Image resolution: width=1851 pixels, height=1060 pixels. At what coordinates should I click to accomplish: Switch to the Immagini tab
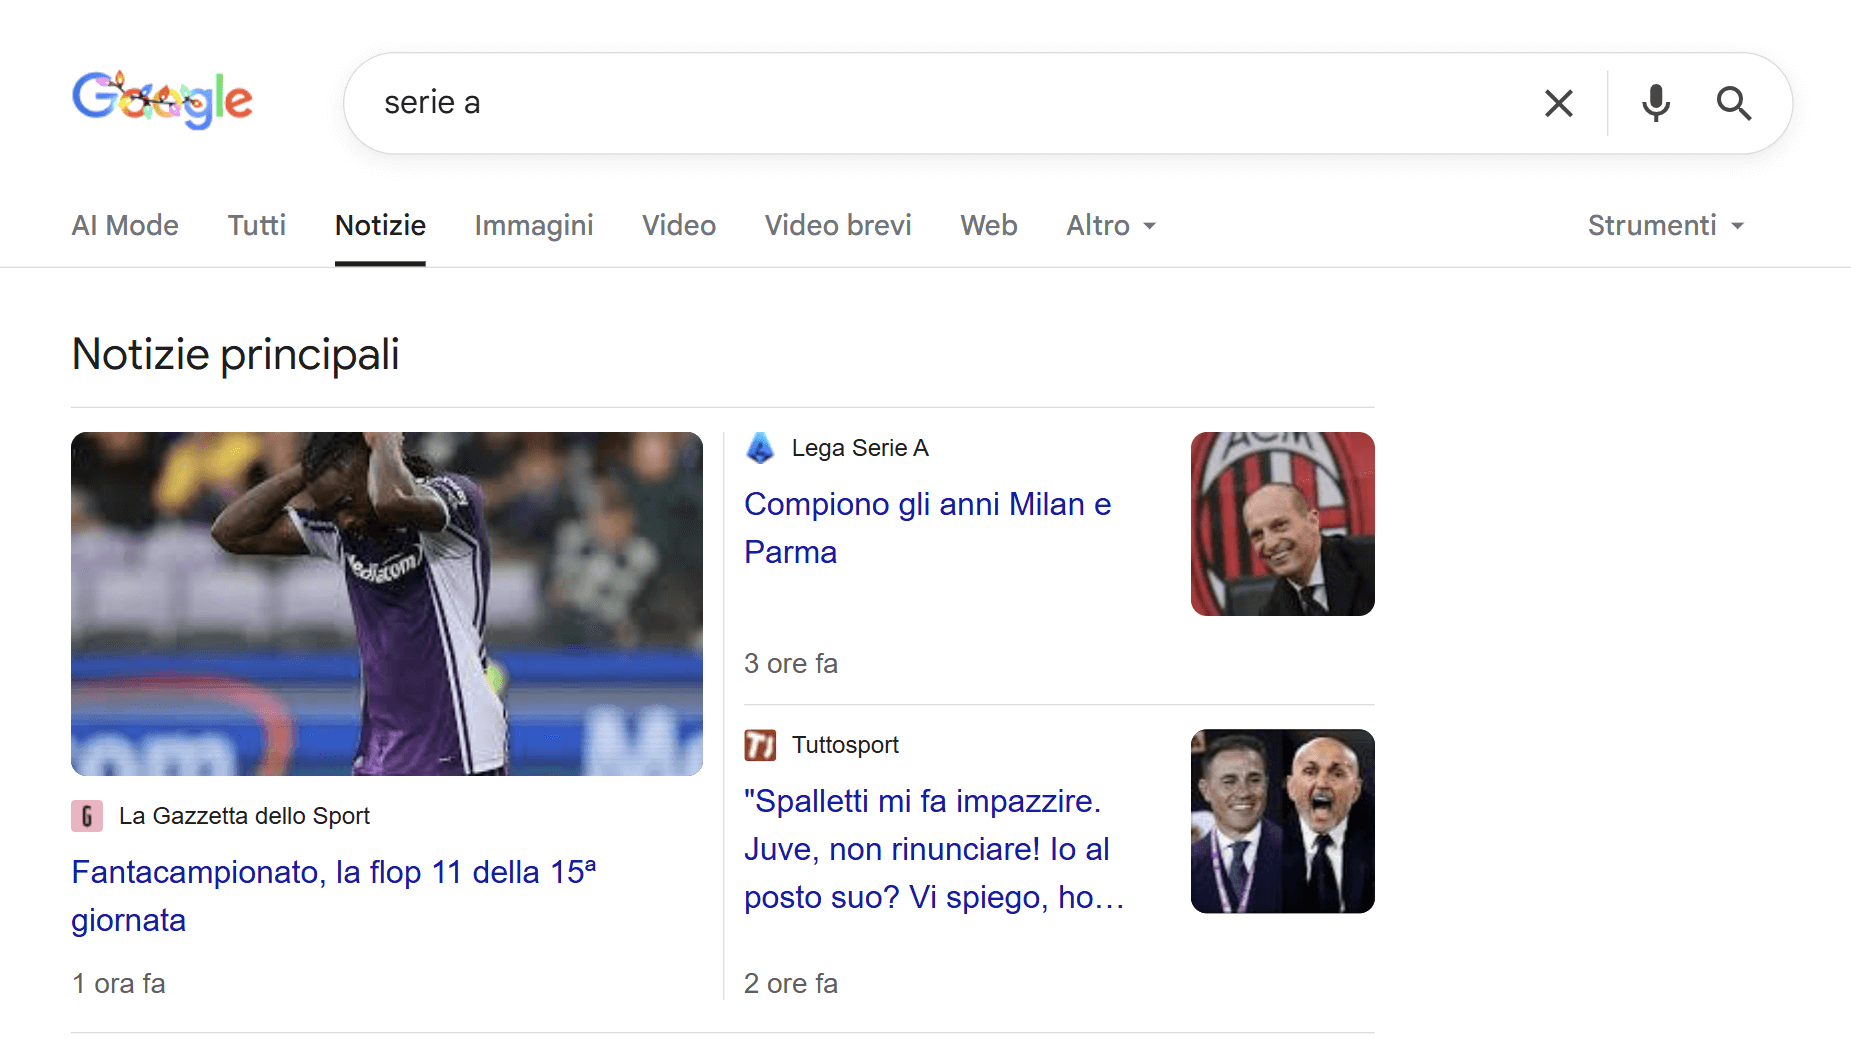[x=534, y=225]
